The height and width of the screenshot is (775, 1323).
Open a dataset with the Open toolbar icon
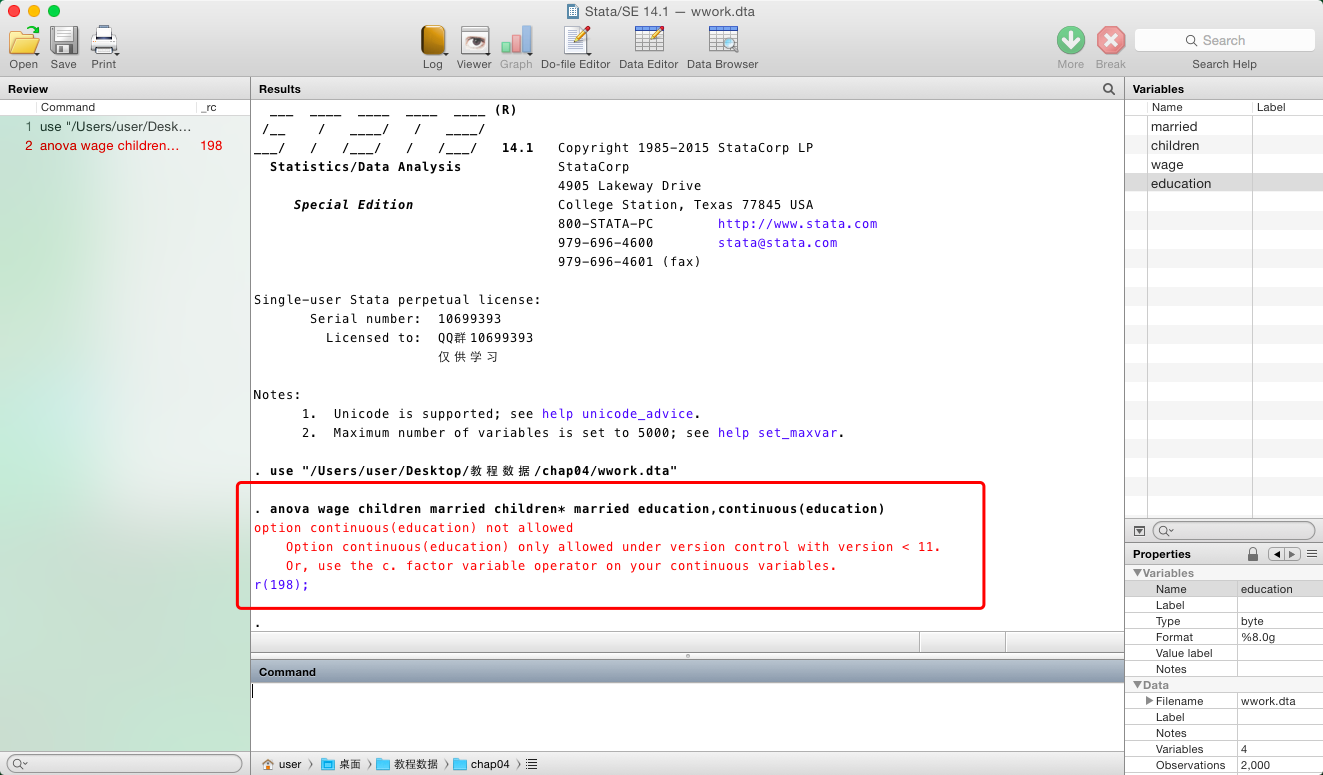point(24,41)
